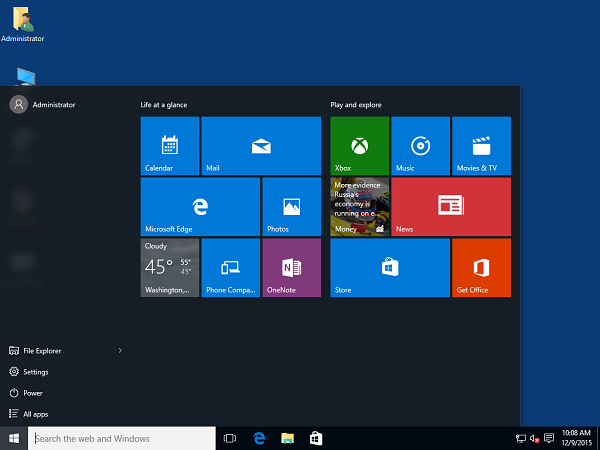Open the Phone Companion tile
600x450 pixels.
pos(231,267)
